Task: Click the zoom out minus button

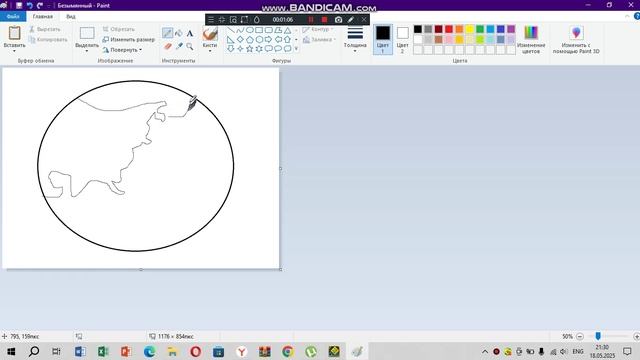Action: pos(580,336)
